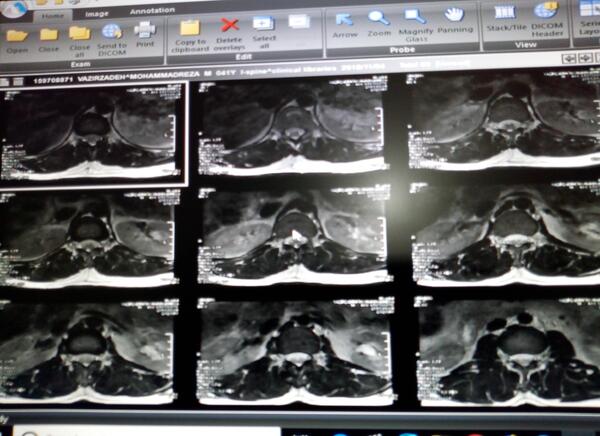The image size is (600, 436).
Task: Select the top-right axial MRI slice
Action: [x=503, y=120]
